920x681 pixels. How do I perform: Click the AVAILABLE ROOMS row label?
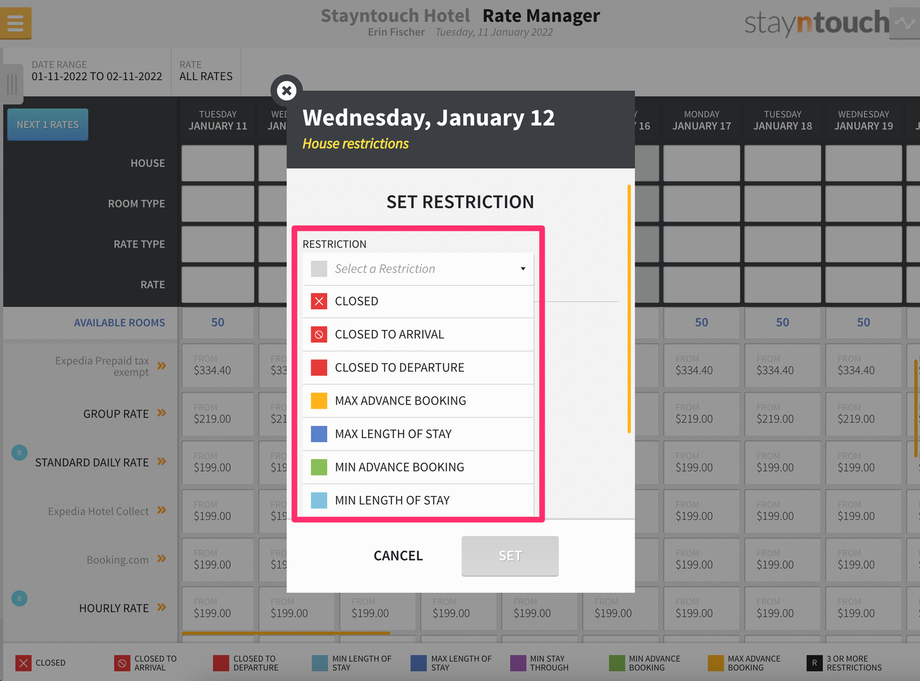pos(119,323)
